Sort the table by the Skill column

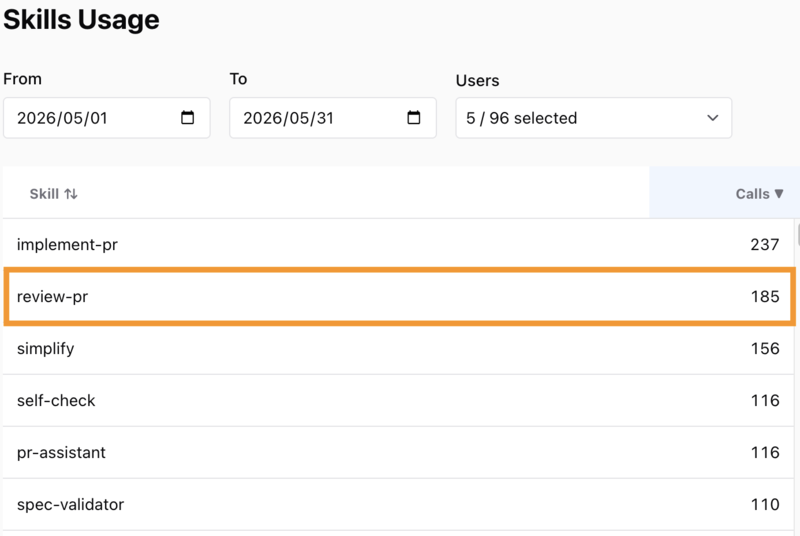click(54, 194)
